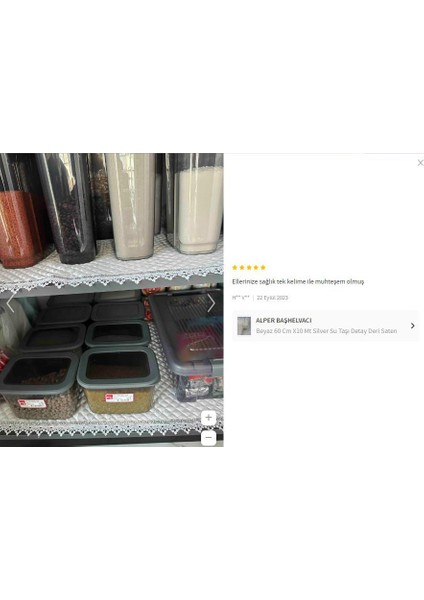Open seller ALPER BAŞHELVACI
The image size is (424, 600).
click(284, 320)
